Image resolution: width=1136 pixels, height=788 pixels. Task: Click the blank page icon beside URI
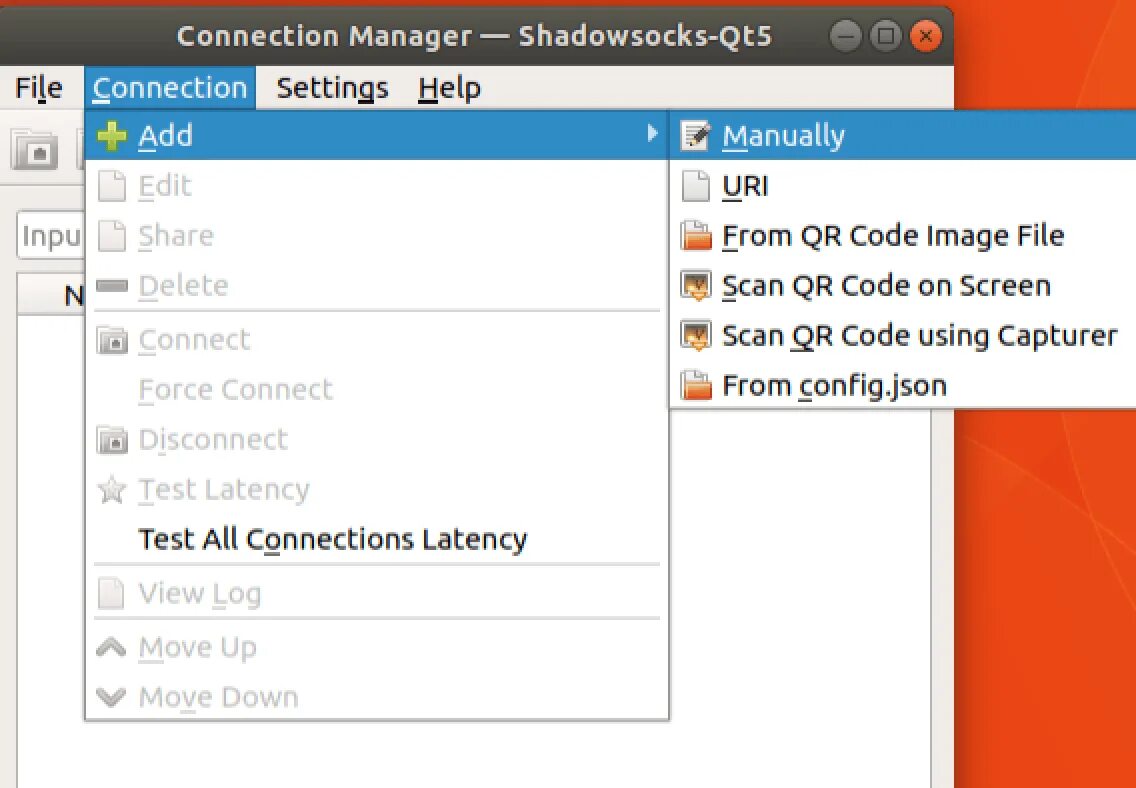tap(696, 186)
